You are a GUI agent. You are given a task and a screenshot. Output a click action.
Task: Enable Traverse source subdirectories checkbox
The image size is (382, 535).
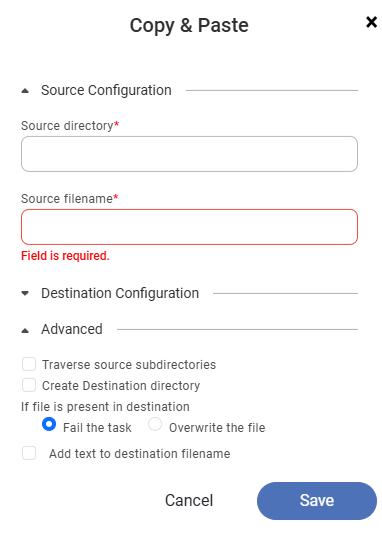pyautogui.click(x=29, y=364)
